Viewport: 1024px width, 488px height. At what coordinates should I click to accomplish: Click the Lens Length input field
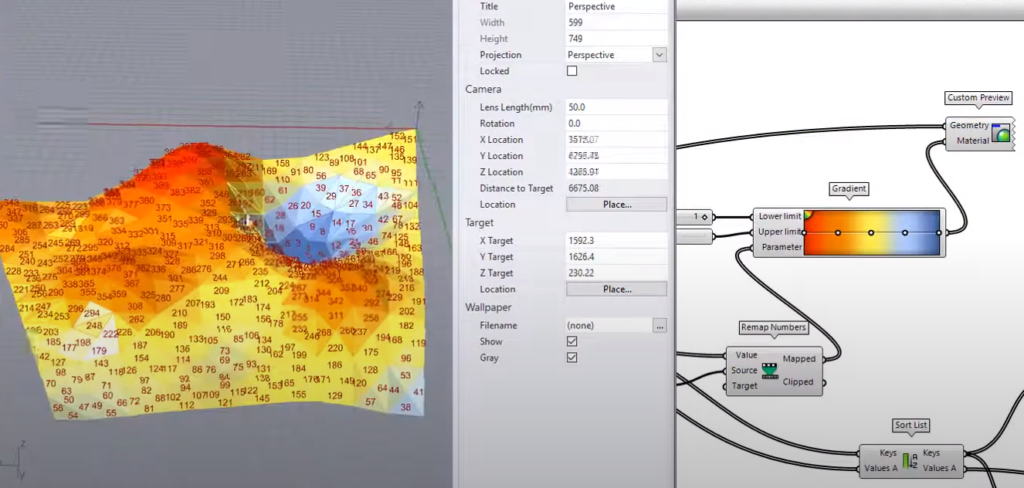click(616, 107)
